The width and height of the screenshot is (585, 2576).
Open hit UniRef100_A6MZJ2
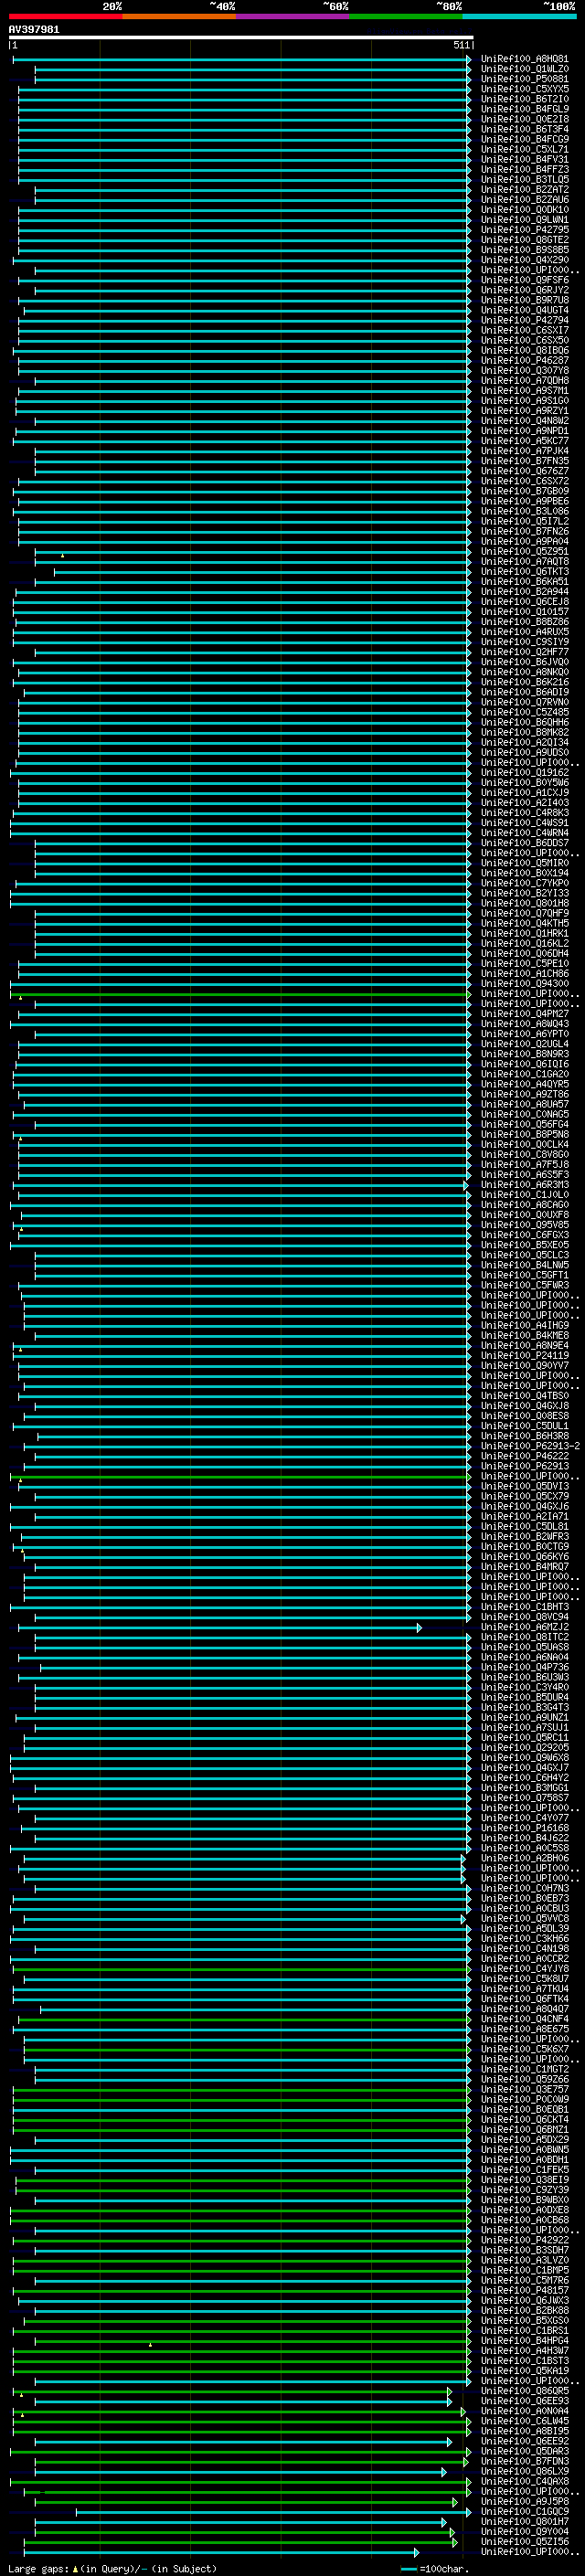point(524,1627)
